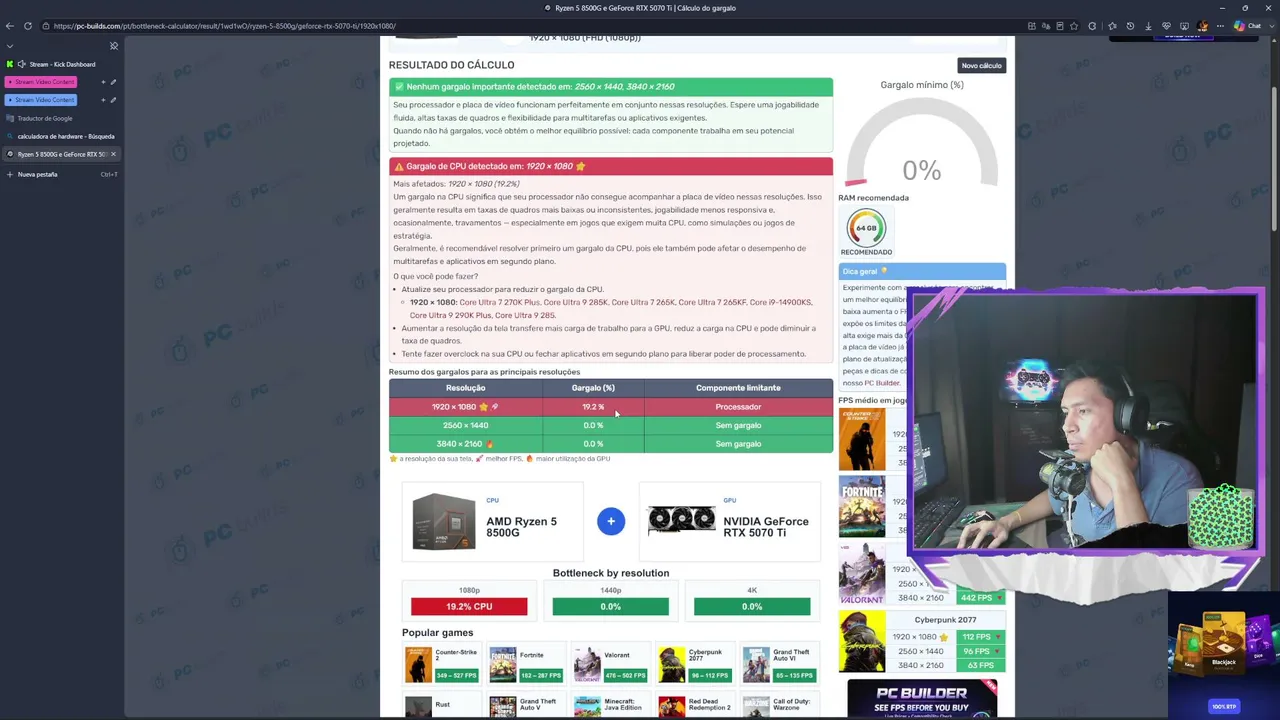1280x720 pixels.
Task: Open the PC Builder promotional banner
Action: pyautogui.click(x=922, y=700)
